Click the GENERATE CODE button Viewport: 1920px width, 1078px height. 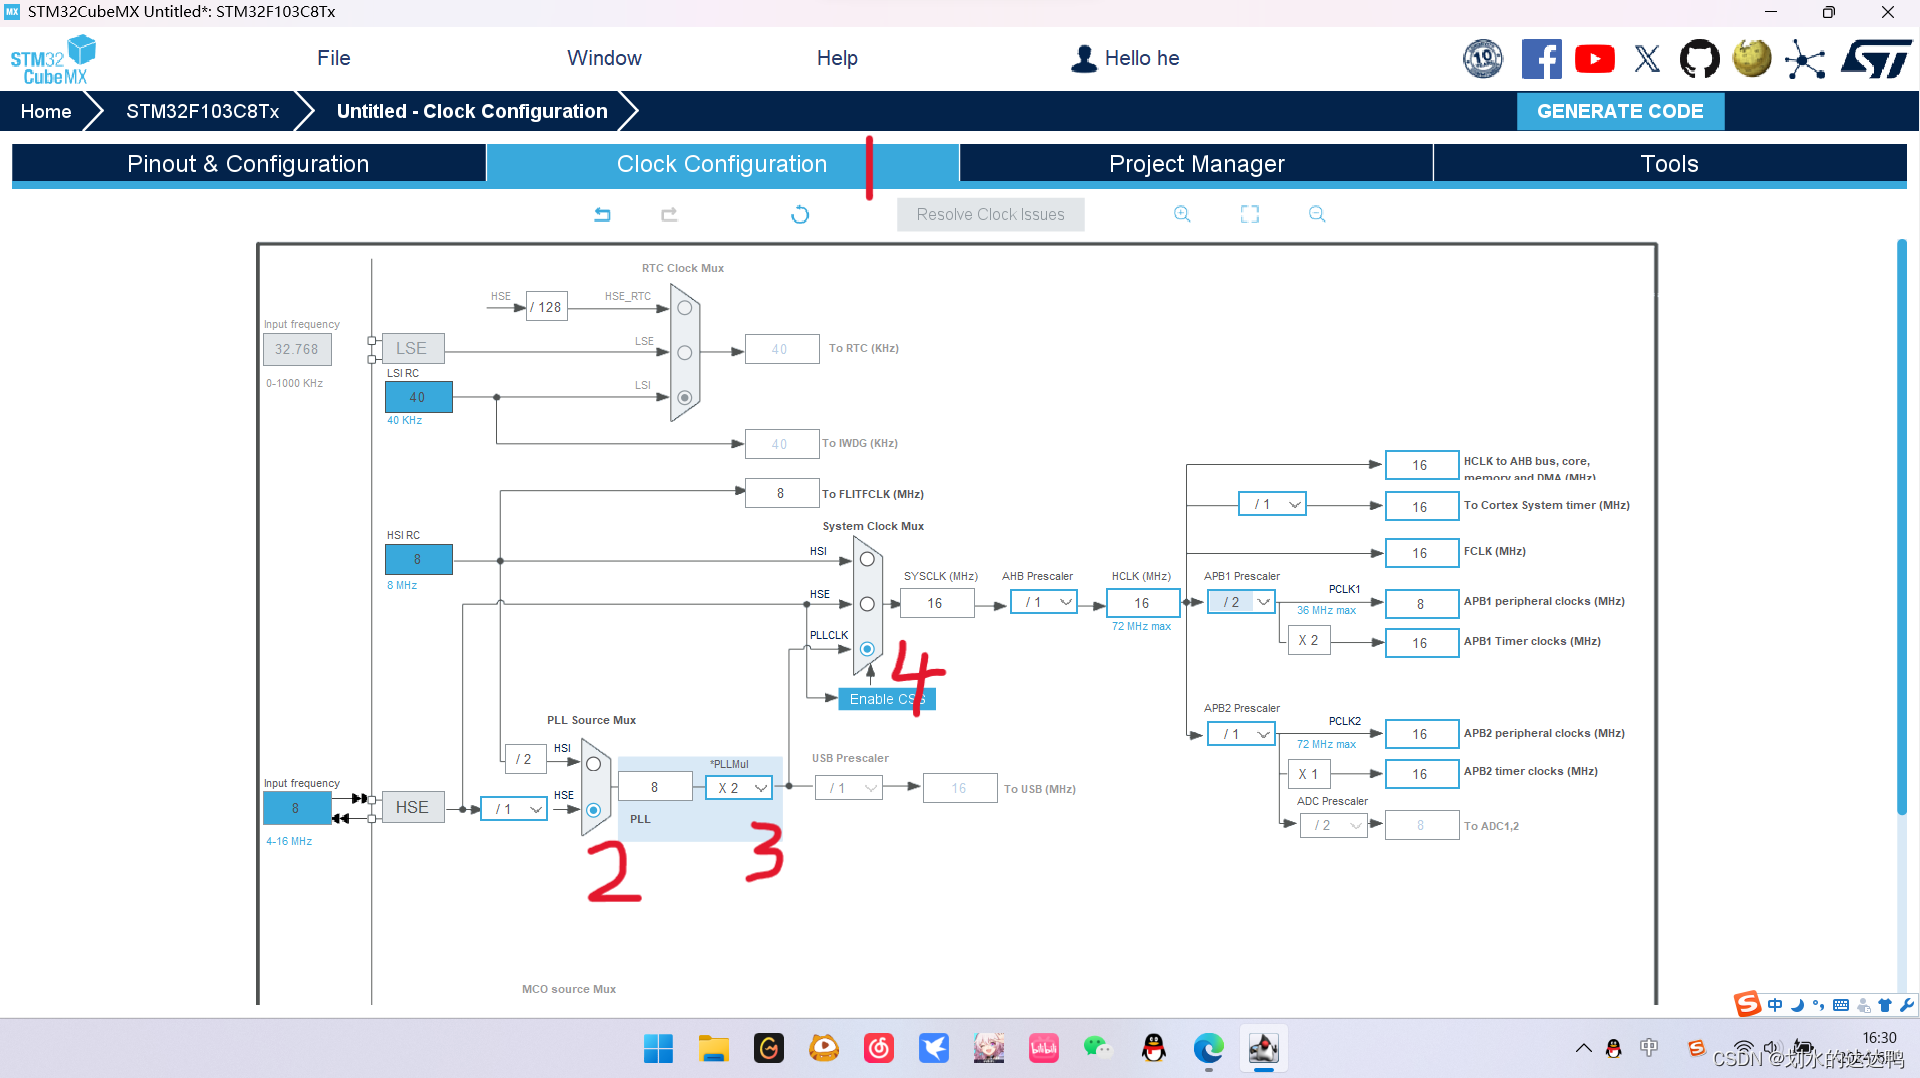[1620, 111]
